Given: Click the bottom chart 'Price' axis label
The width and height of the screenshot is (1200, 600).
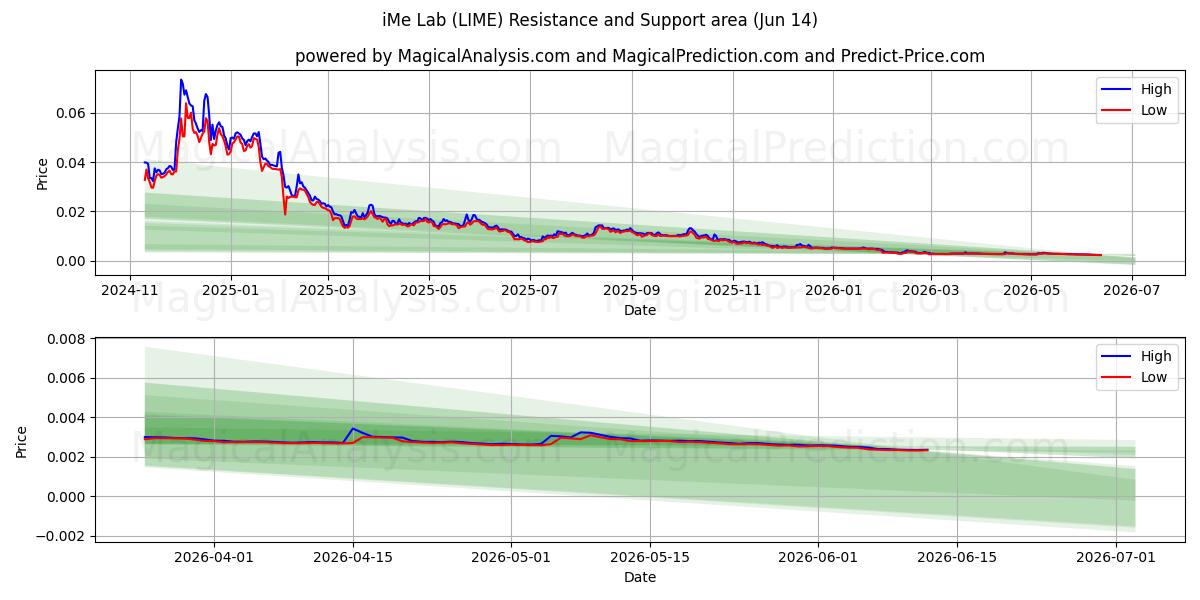Looking at the screenshot, I should pos(22,440).
